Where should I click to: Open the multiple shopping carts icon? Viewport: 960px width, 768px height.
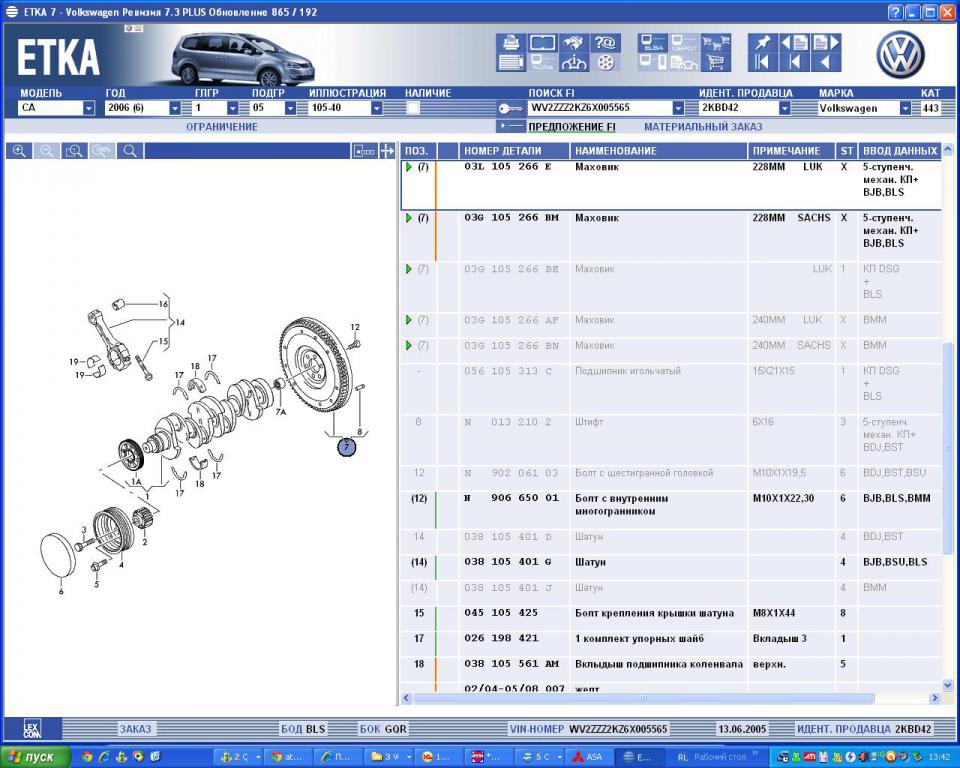[x=715, y=42]
